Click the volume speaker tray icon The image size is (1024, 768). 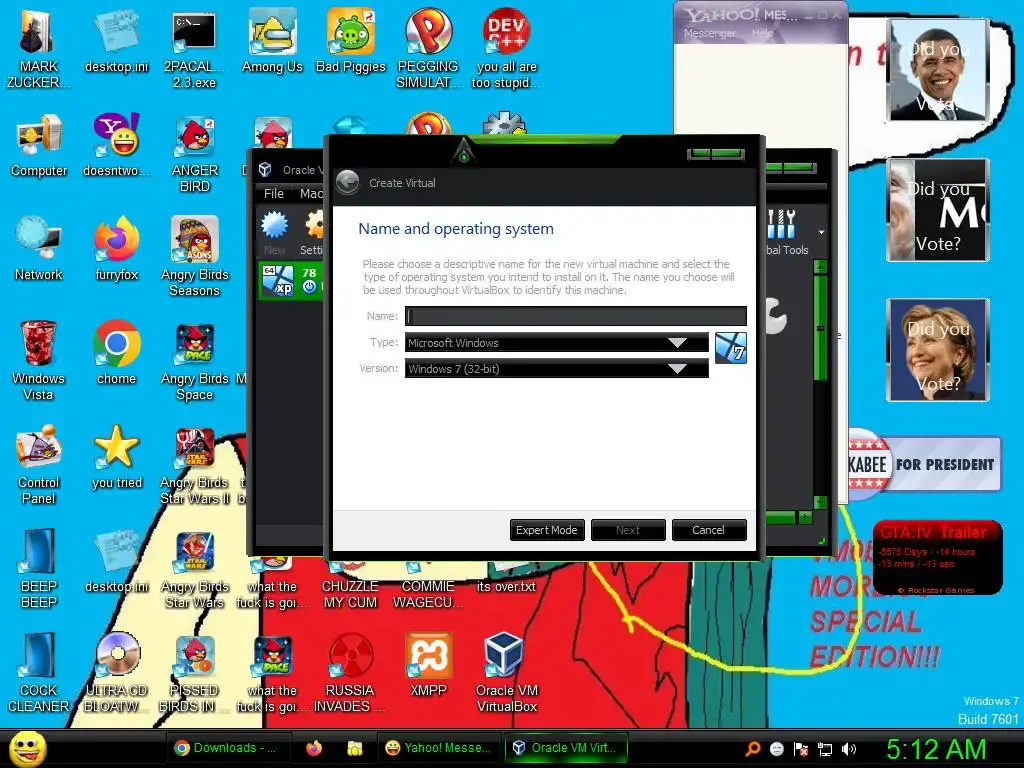point(849,749)
